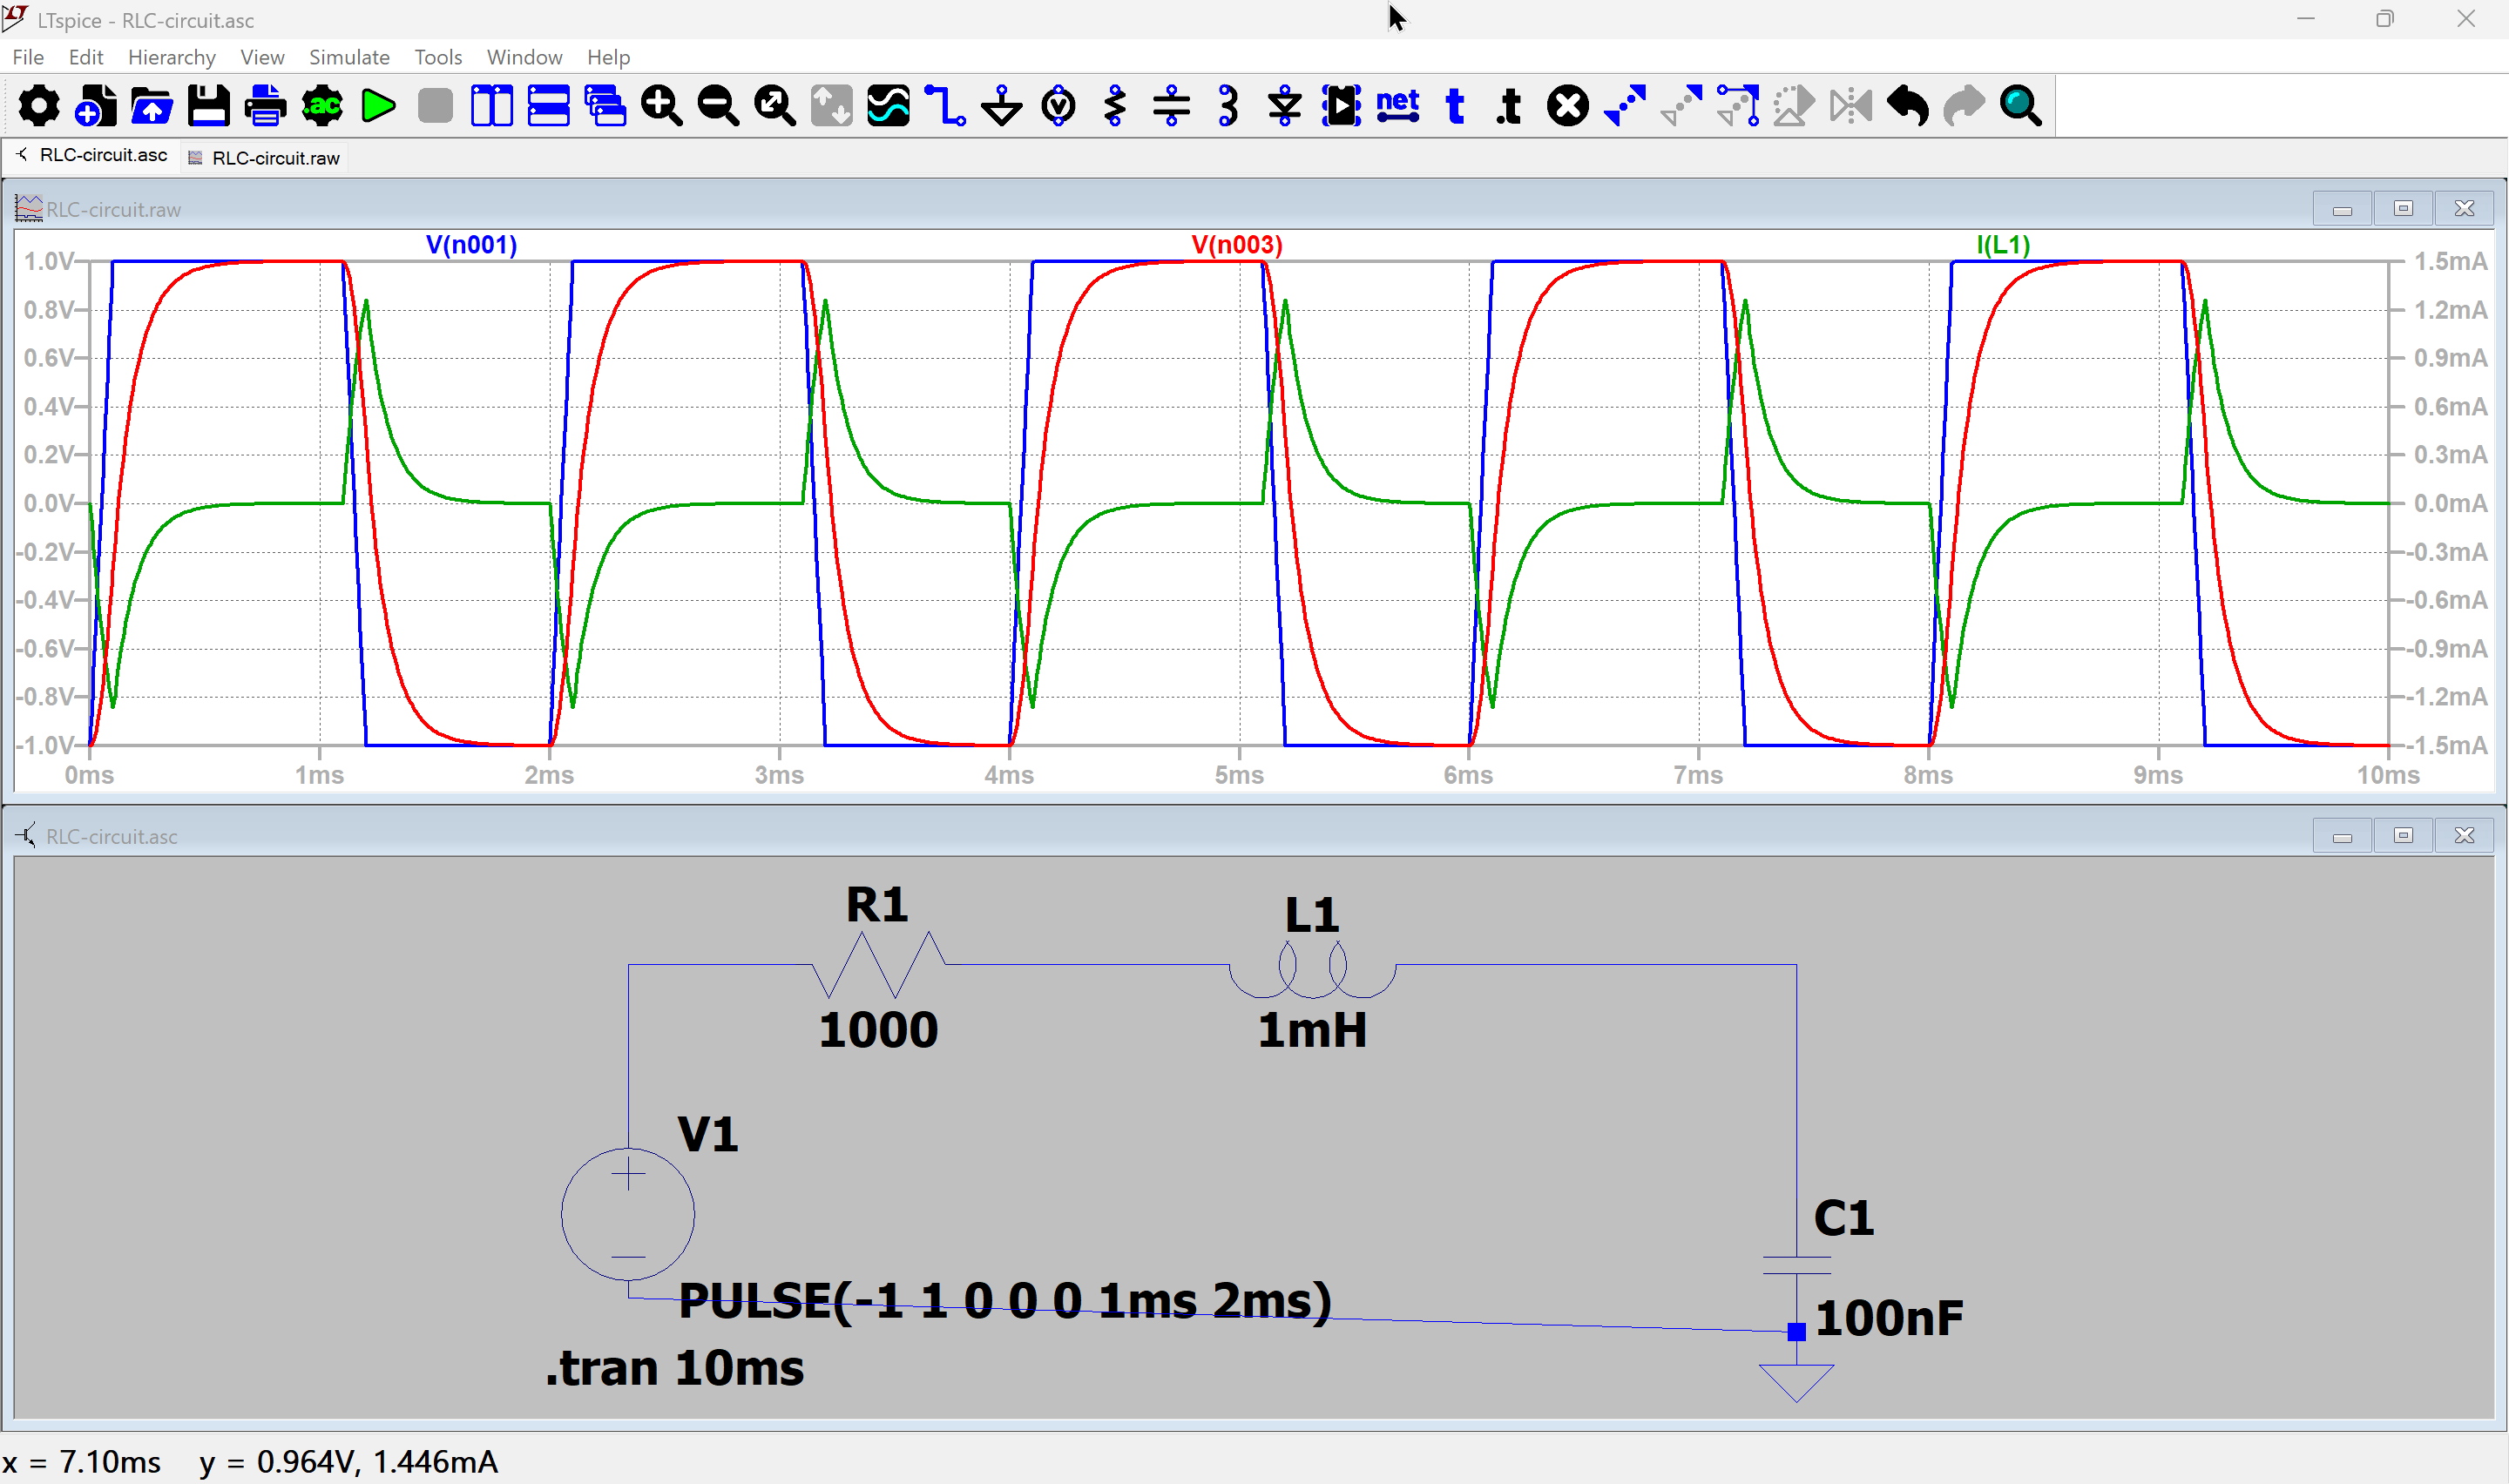The image size is (2509, 1484).
Task: Select the resistor component tool
Action: (1115, 106)
